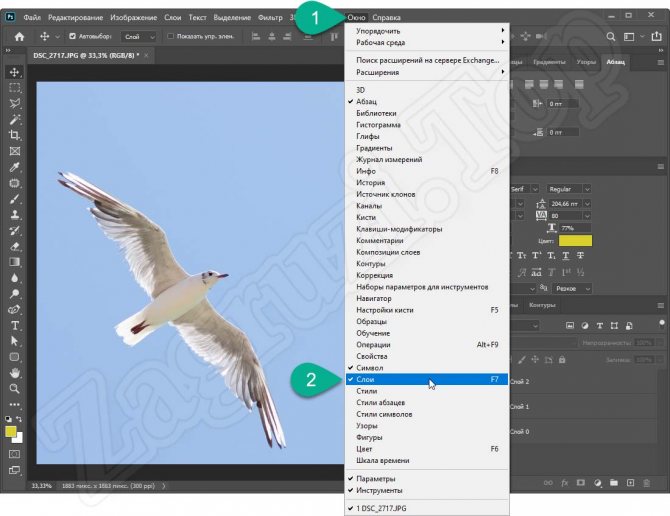
Task: Open the Слой auto-select dropdown
Action: coord(139,37)
